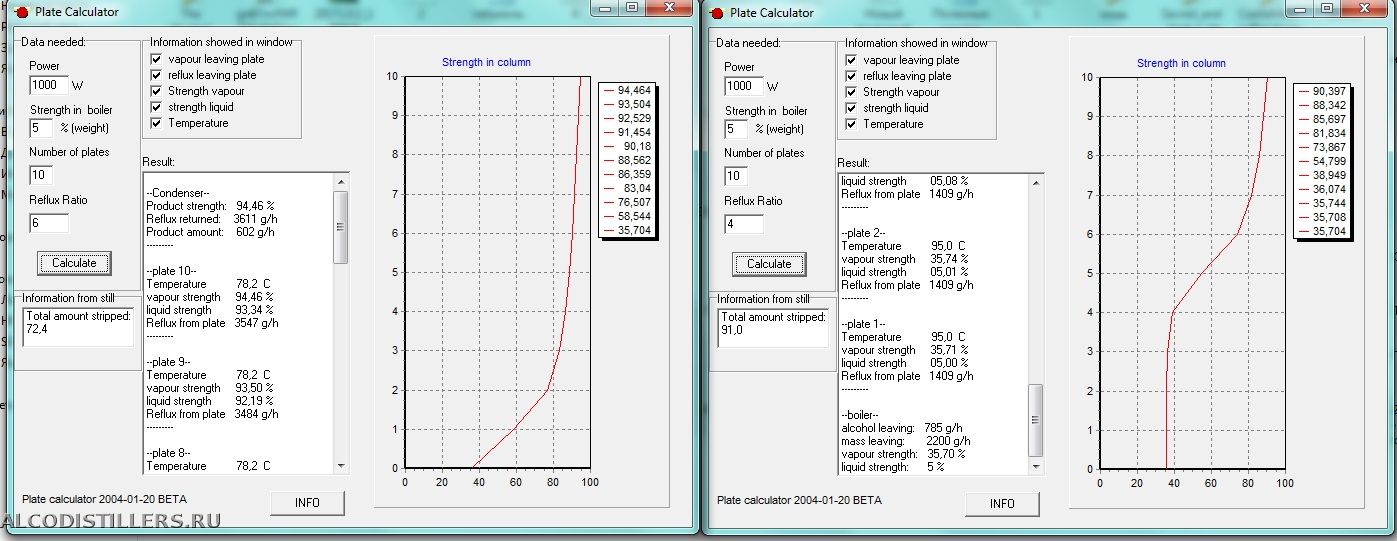Maximize the left Plate Calculator window
This screenshot has height=541, width=1397.
tap(632, 6)
